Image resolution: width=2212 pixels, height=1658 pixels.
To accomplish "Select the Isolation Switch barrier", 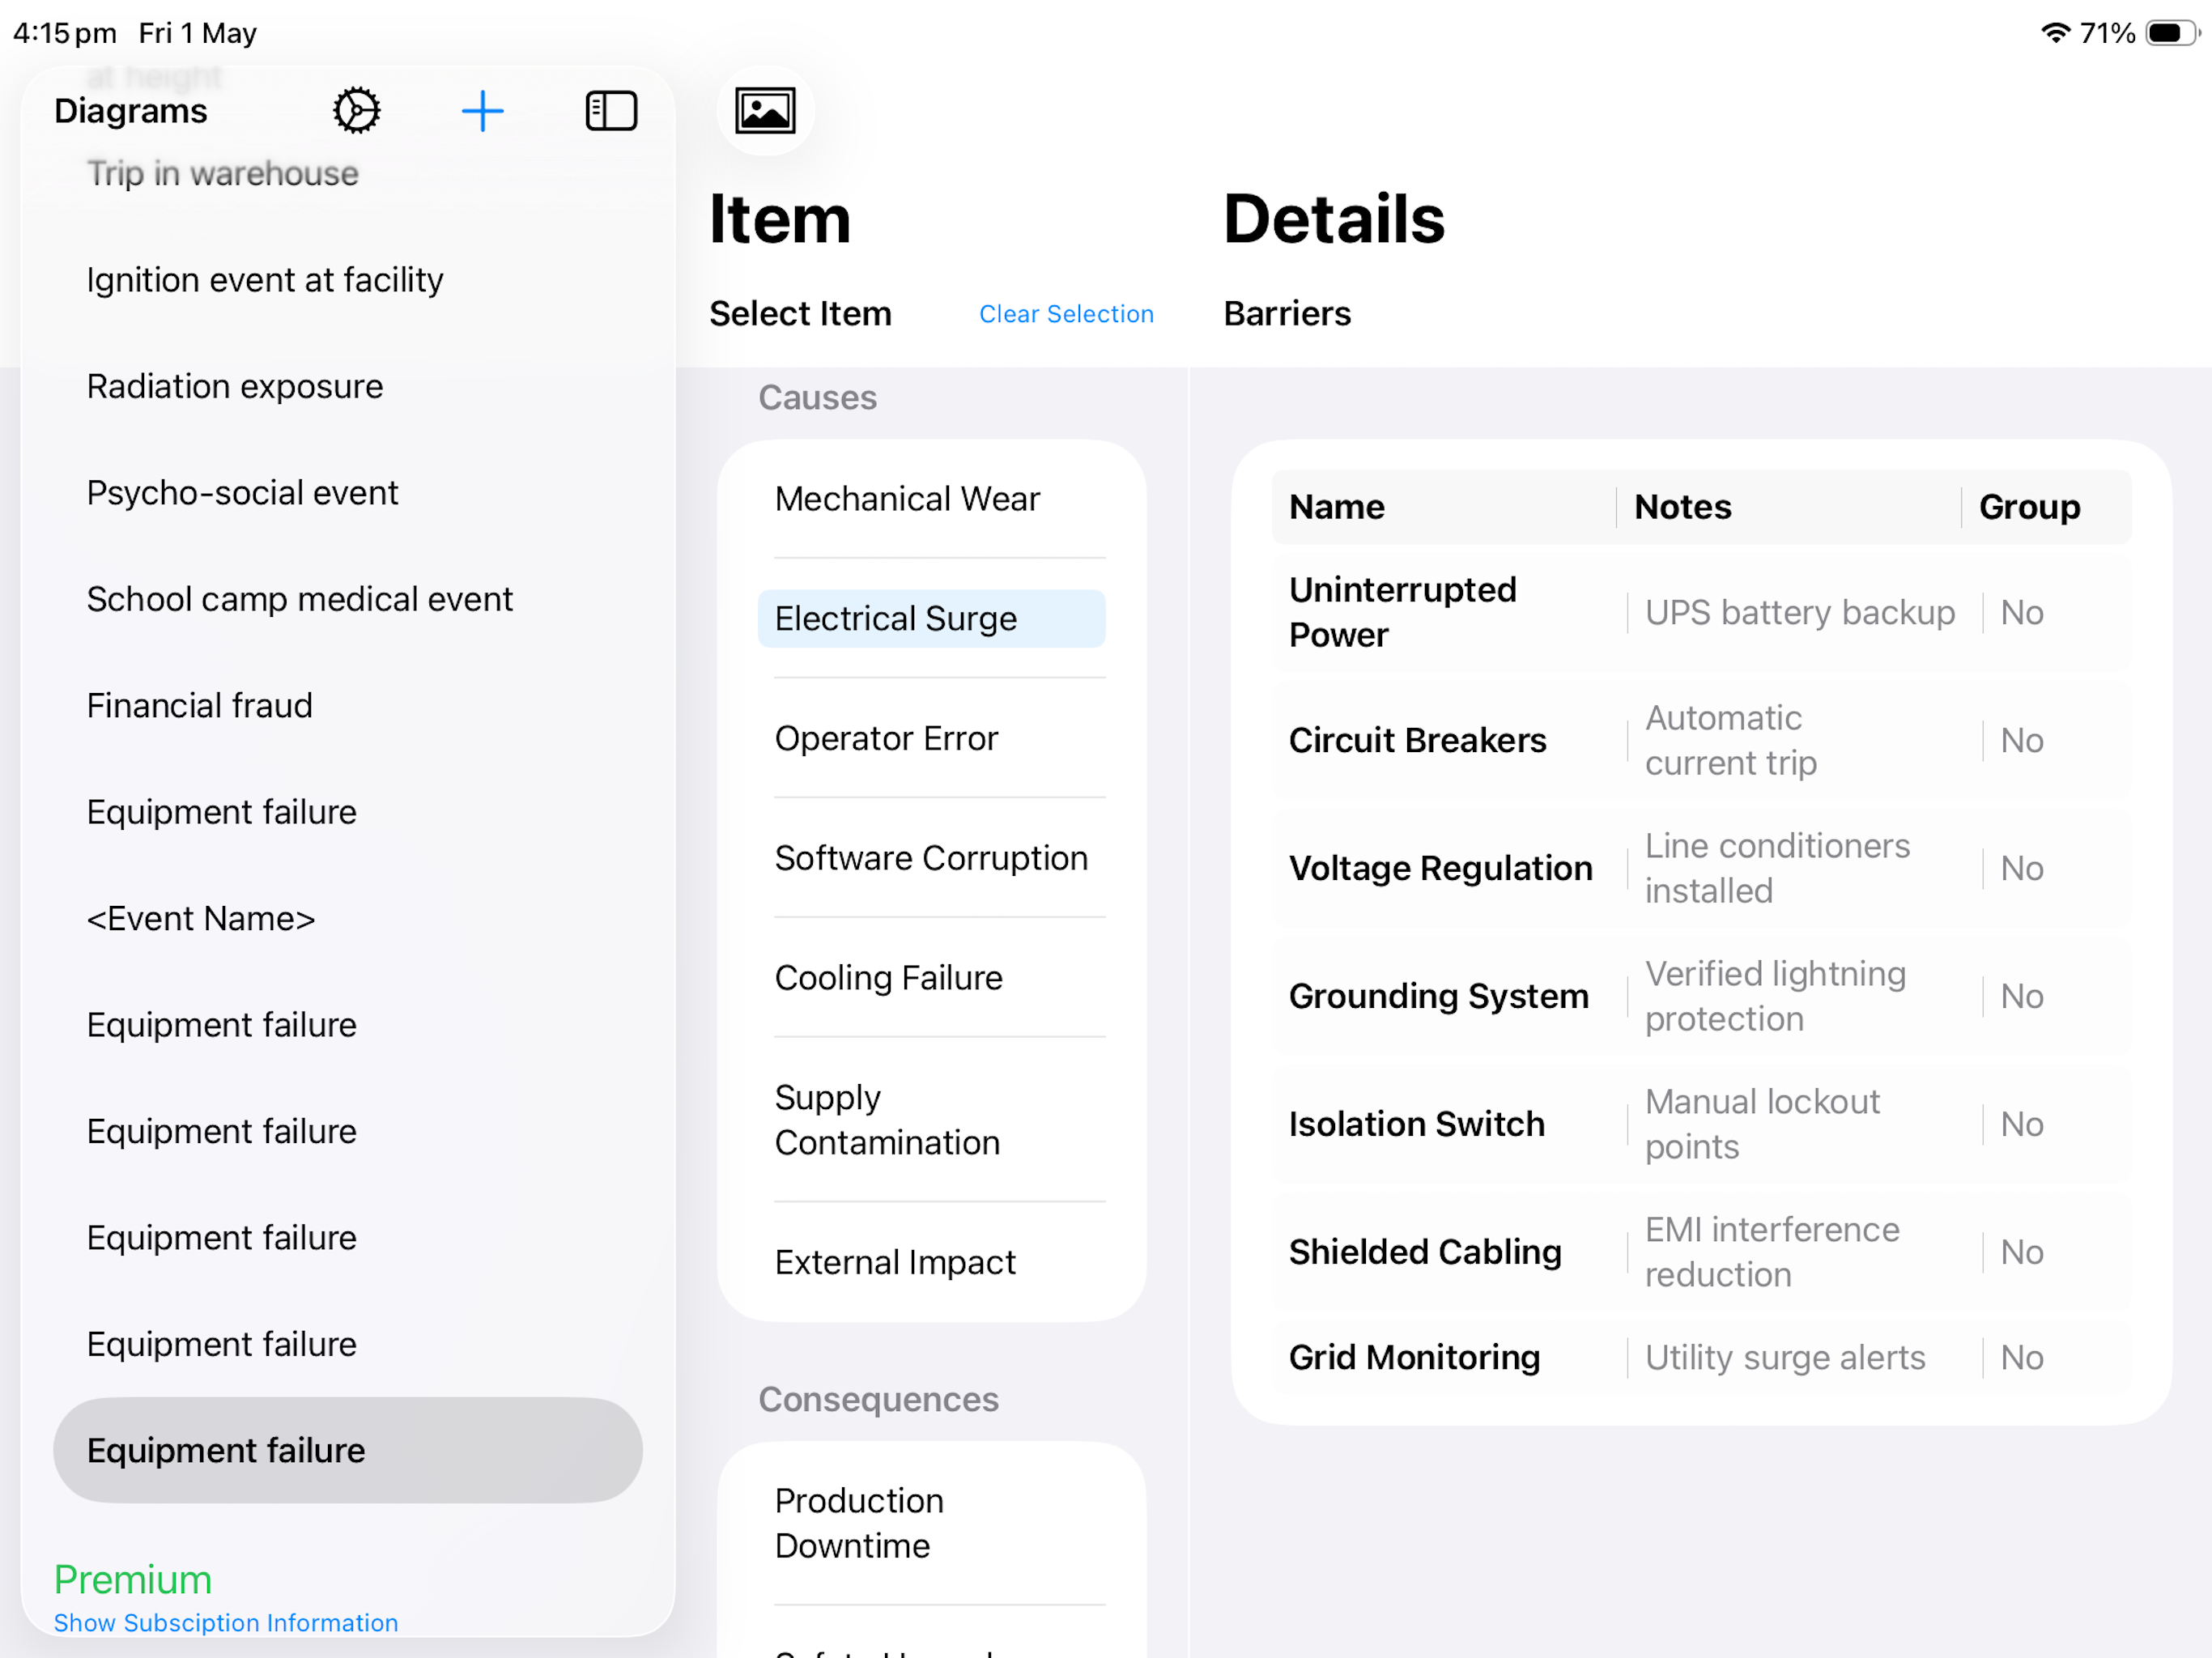I will click(x=1416, y=1124).
